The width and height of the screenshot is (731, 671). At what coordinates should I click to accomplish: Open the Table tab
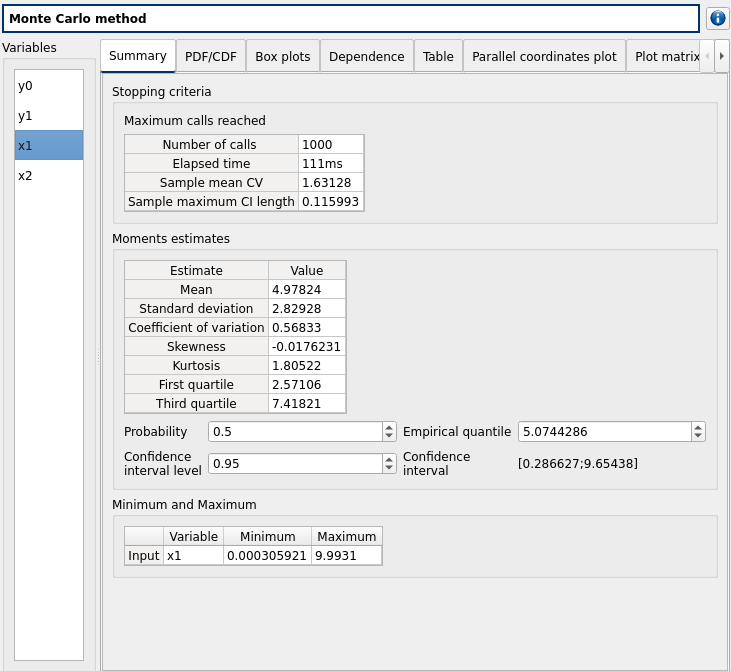click(438, 56)
